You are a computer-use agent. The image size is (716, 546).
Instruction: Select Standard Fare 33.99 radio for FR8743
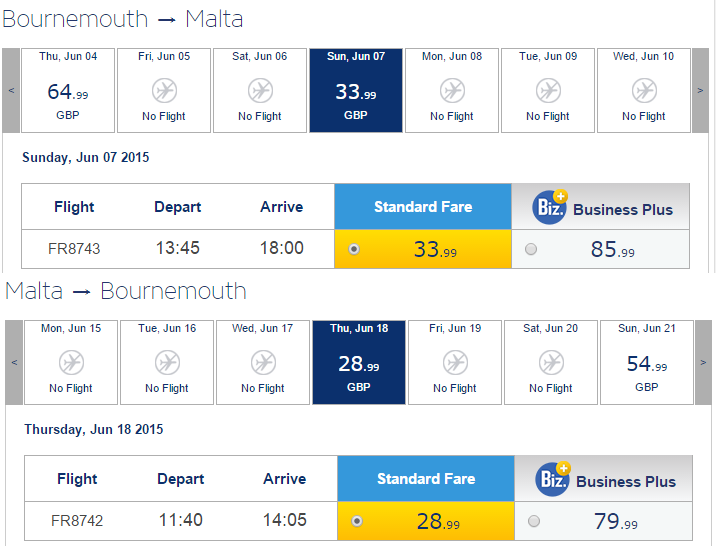(354, 249)
